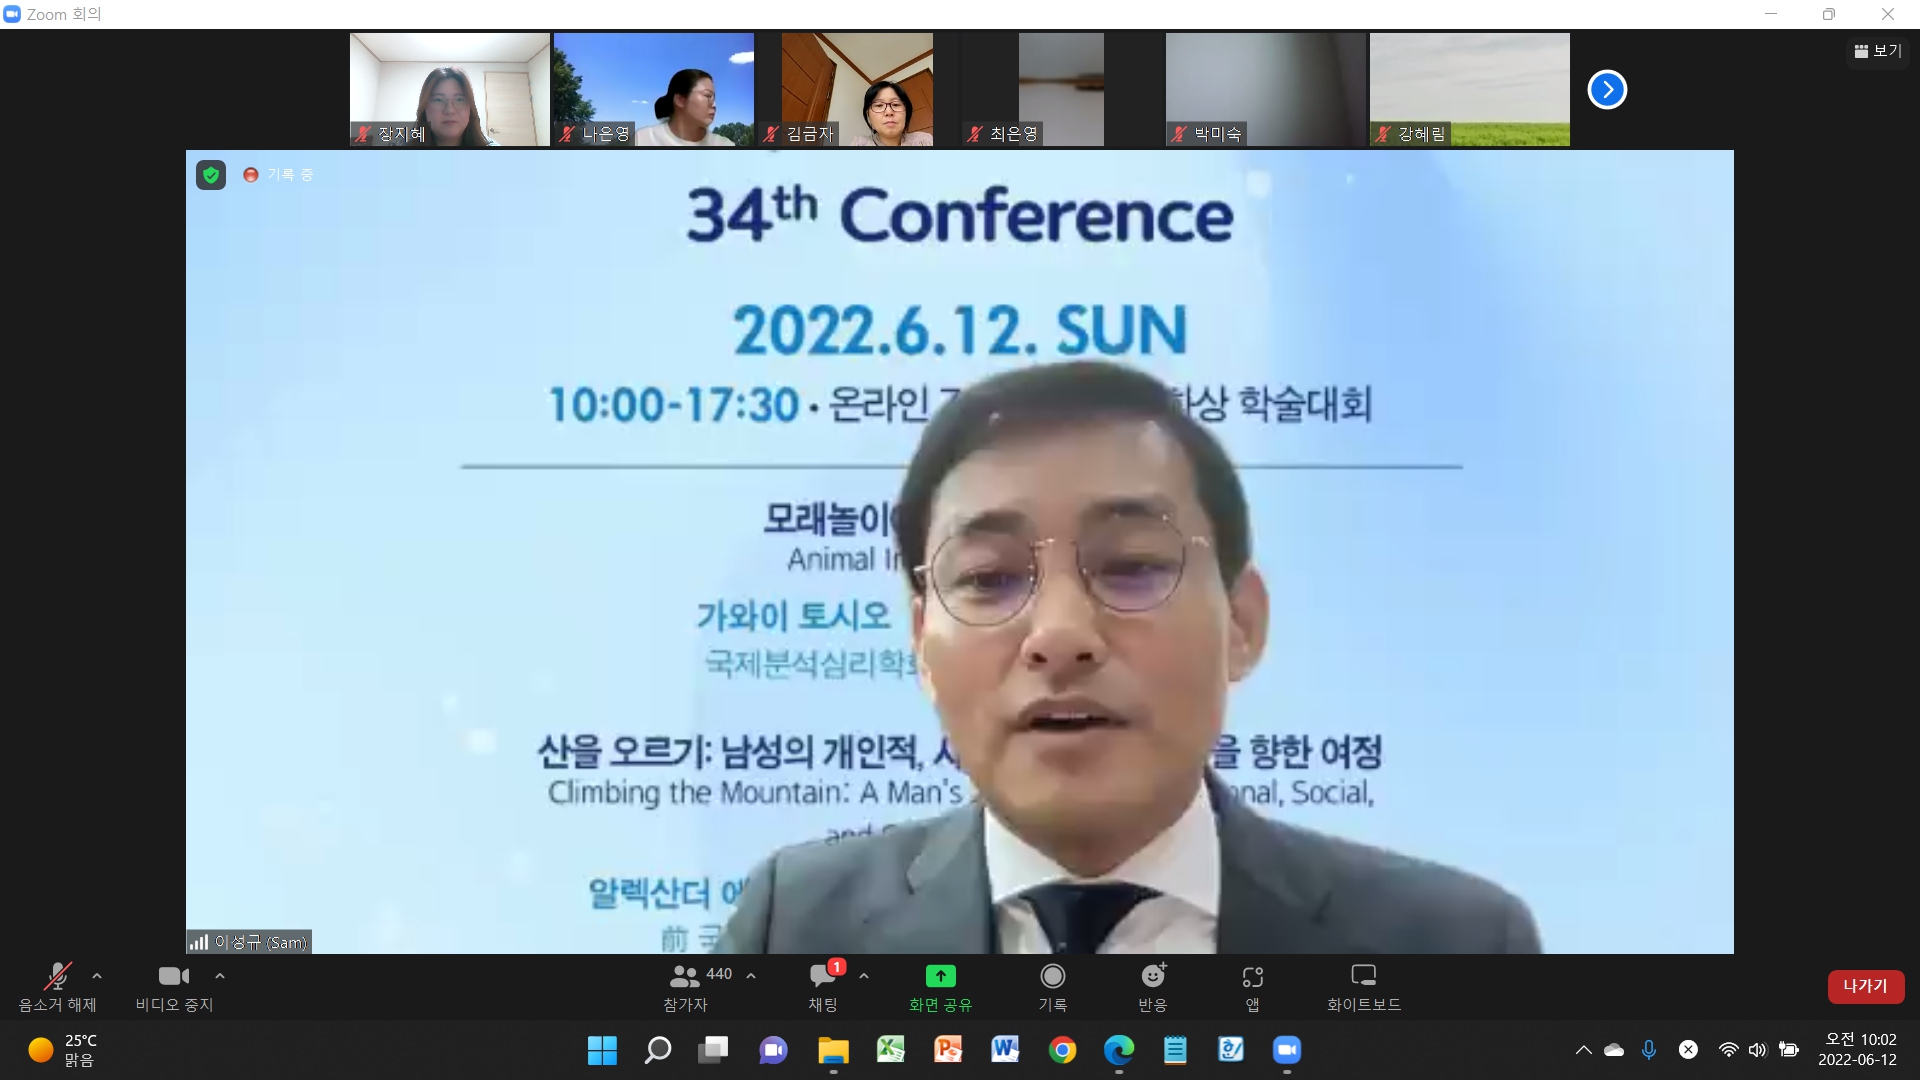Click the 기록 중 recording indicator
Screen dimensions: 1920x1080
[x=279, y=175]
